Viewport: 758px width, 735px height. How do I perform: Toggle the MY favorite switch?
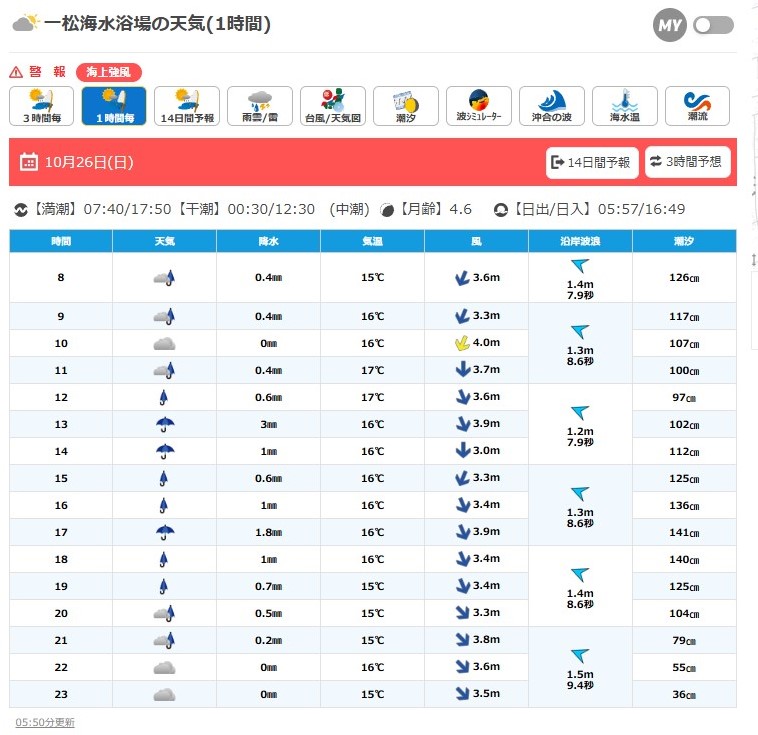pos(713,25)
